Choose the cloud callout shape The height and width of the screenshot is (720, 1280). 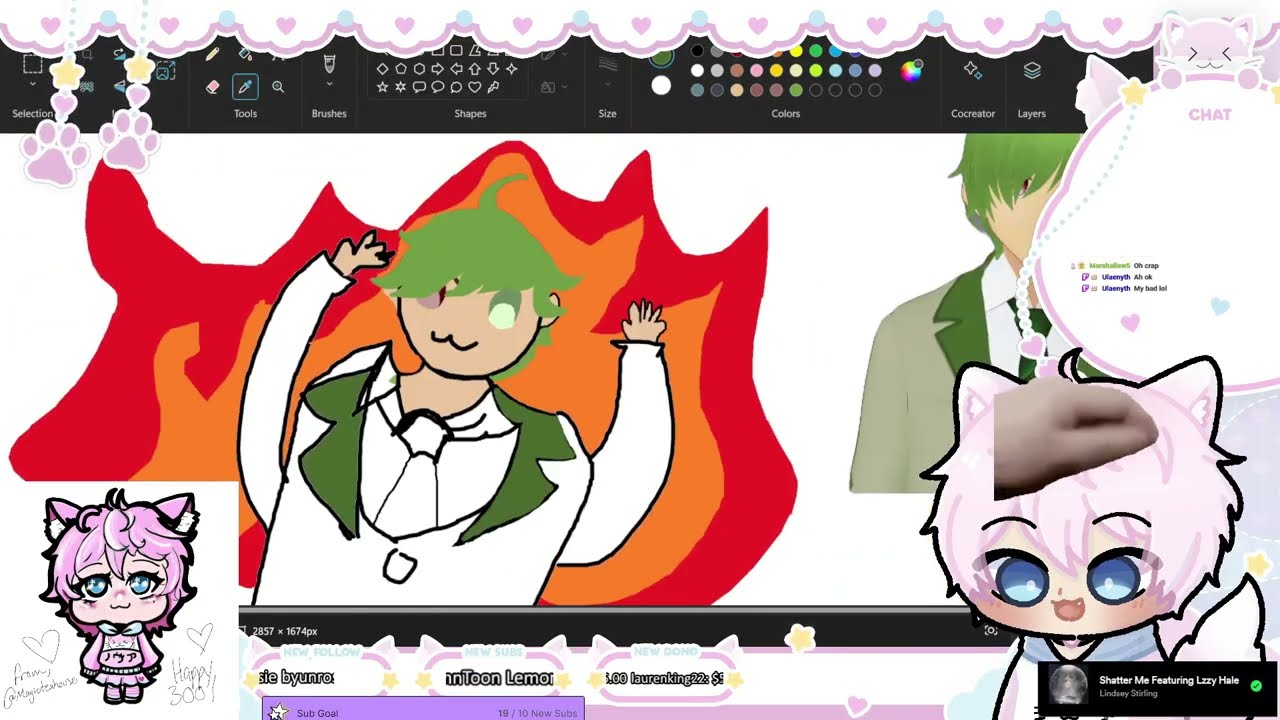click(456, 87)
